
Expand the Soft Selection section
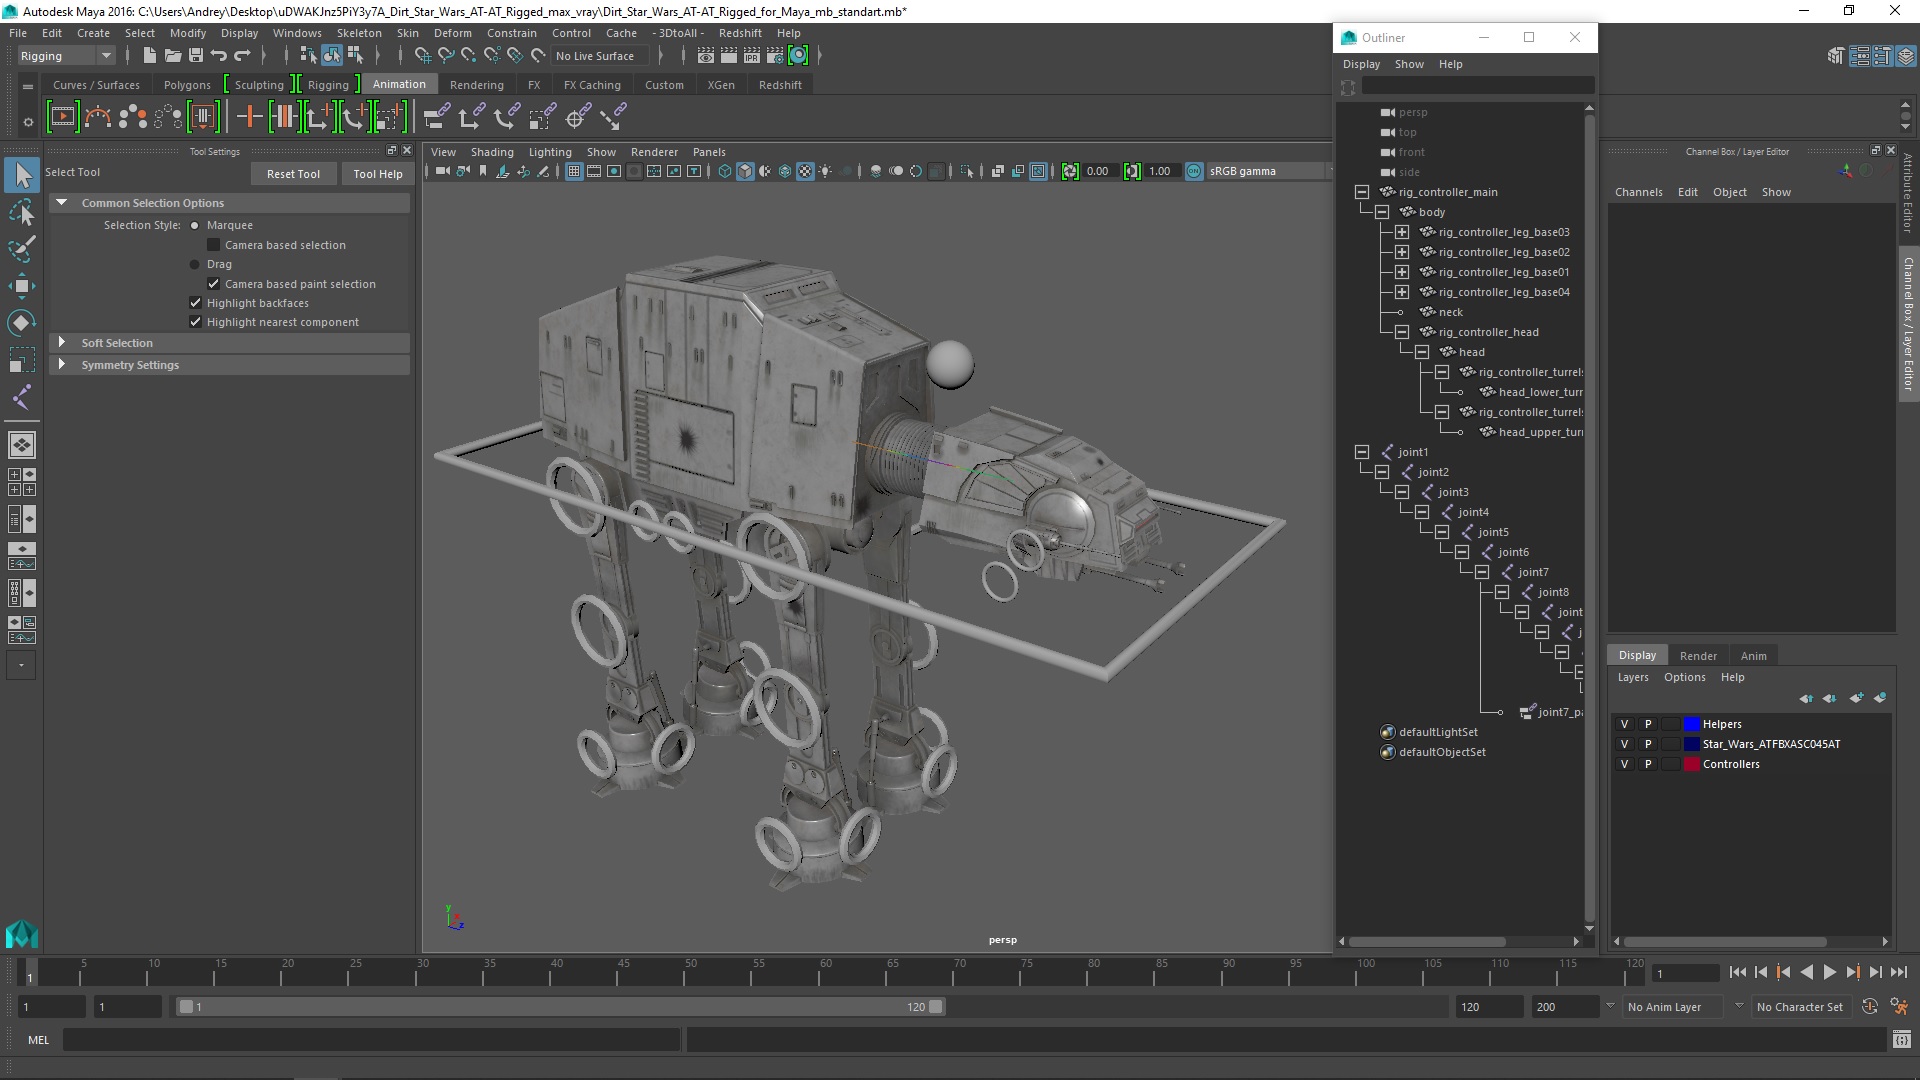click(62, 343)
